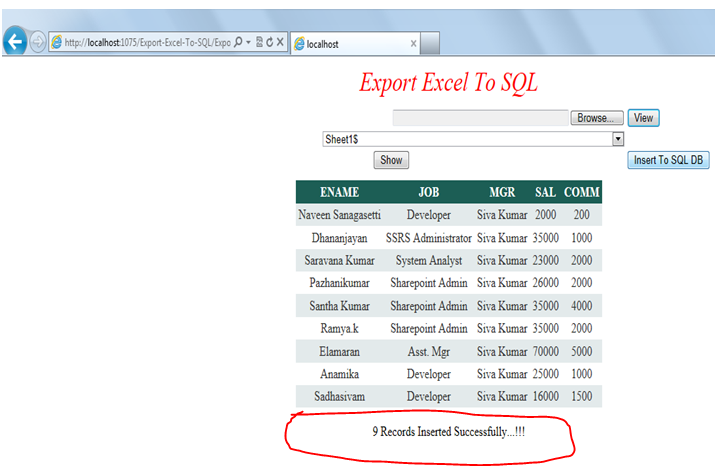
Task: Click the browser forward arrow button
Action: [x=38, y=42]
